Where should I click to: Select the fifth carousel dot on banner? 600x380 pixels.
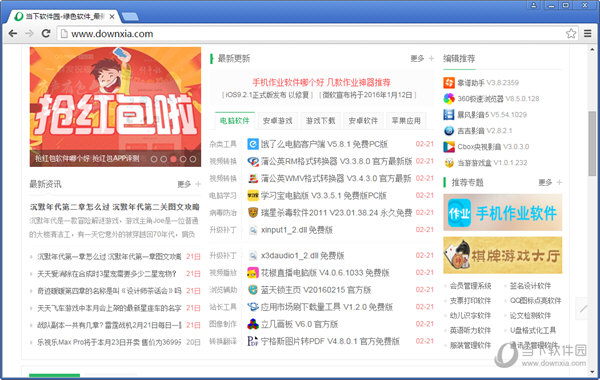(x=193, y=159)
